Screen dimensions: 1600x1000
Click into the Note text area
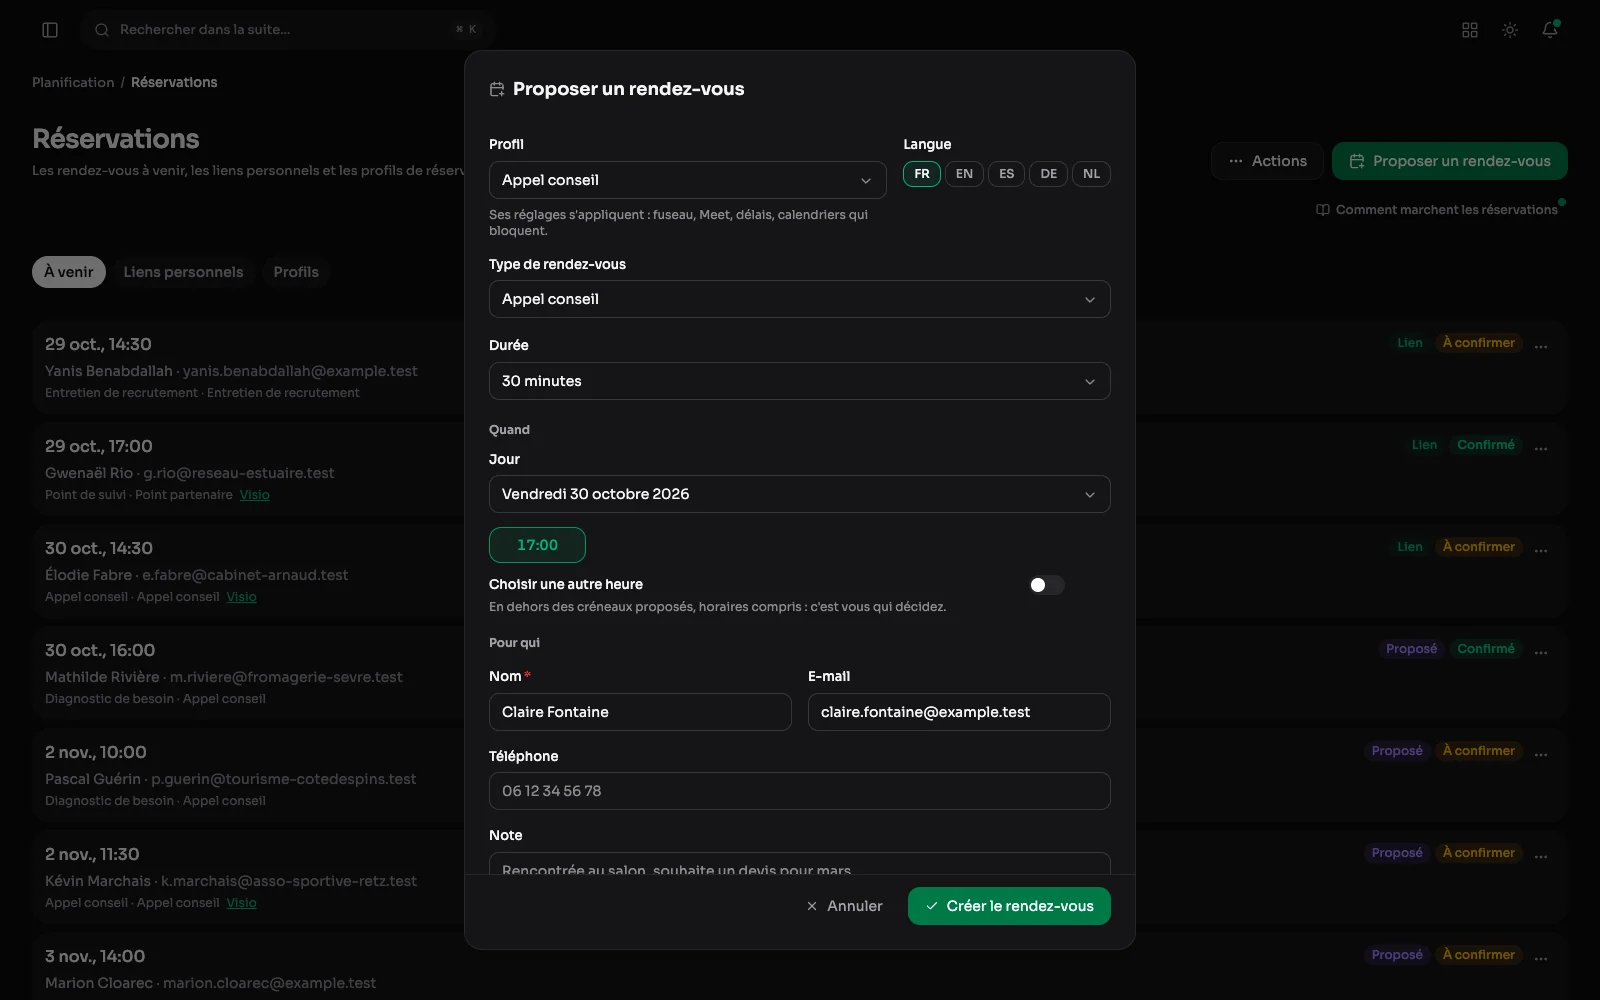[800, 864]
